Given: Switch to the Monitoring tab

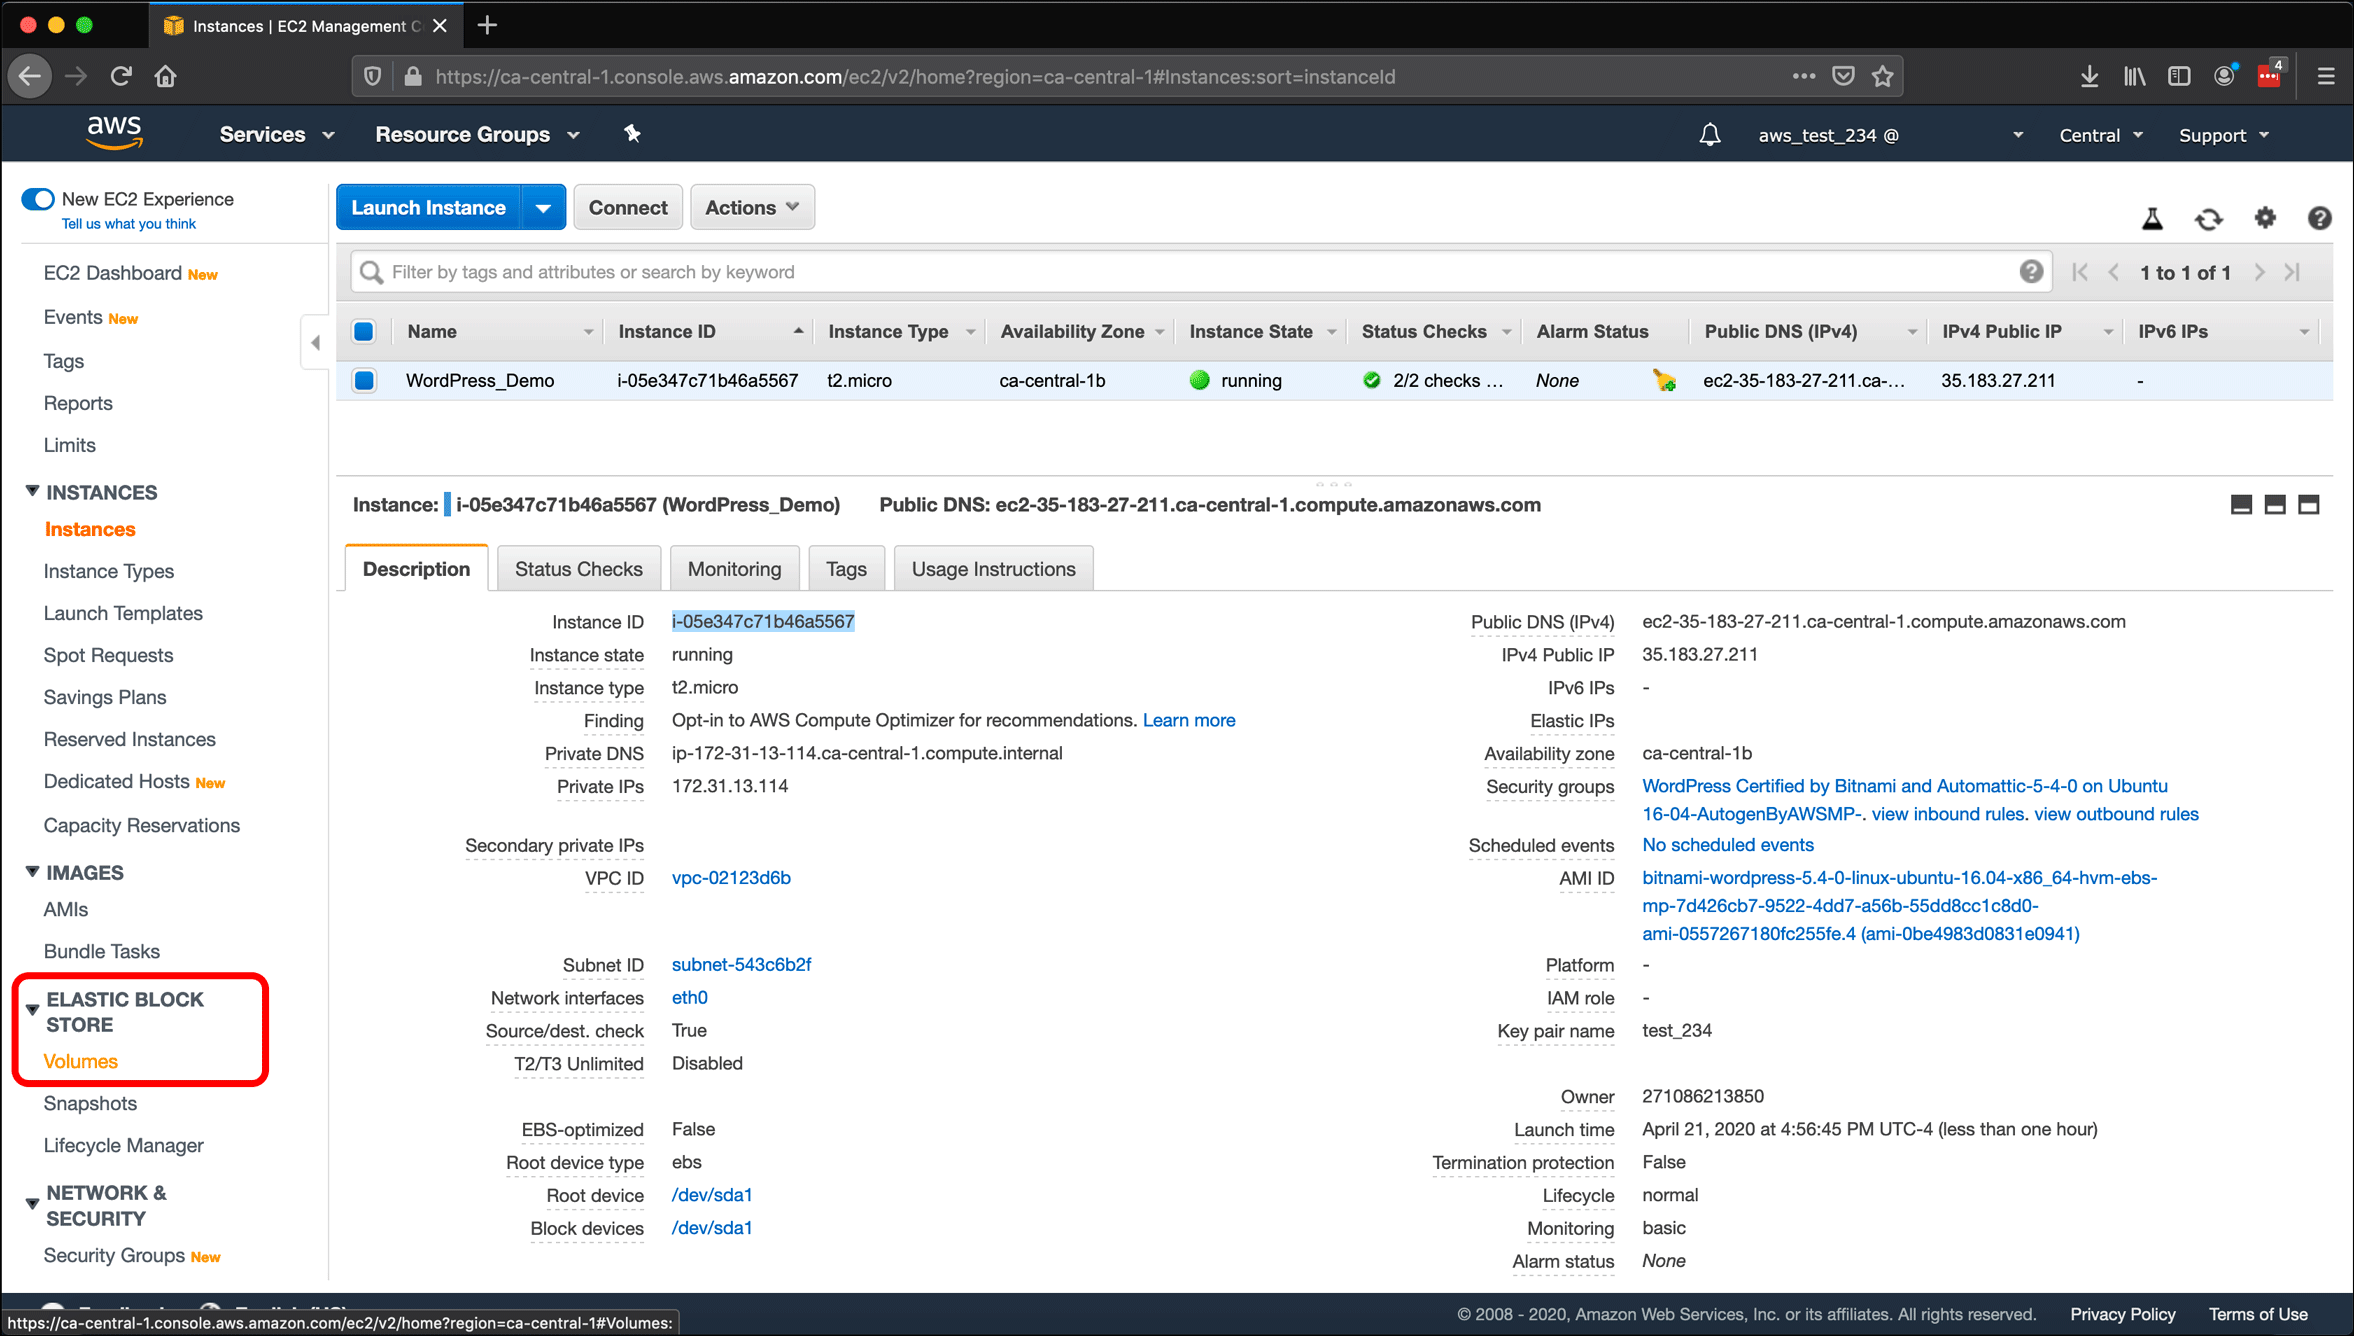Looking at the screenshot, I should click(734, 569).
